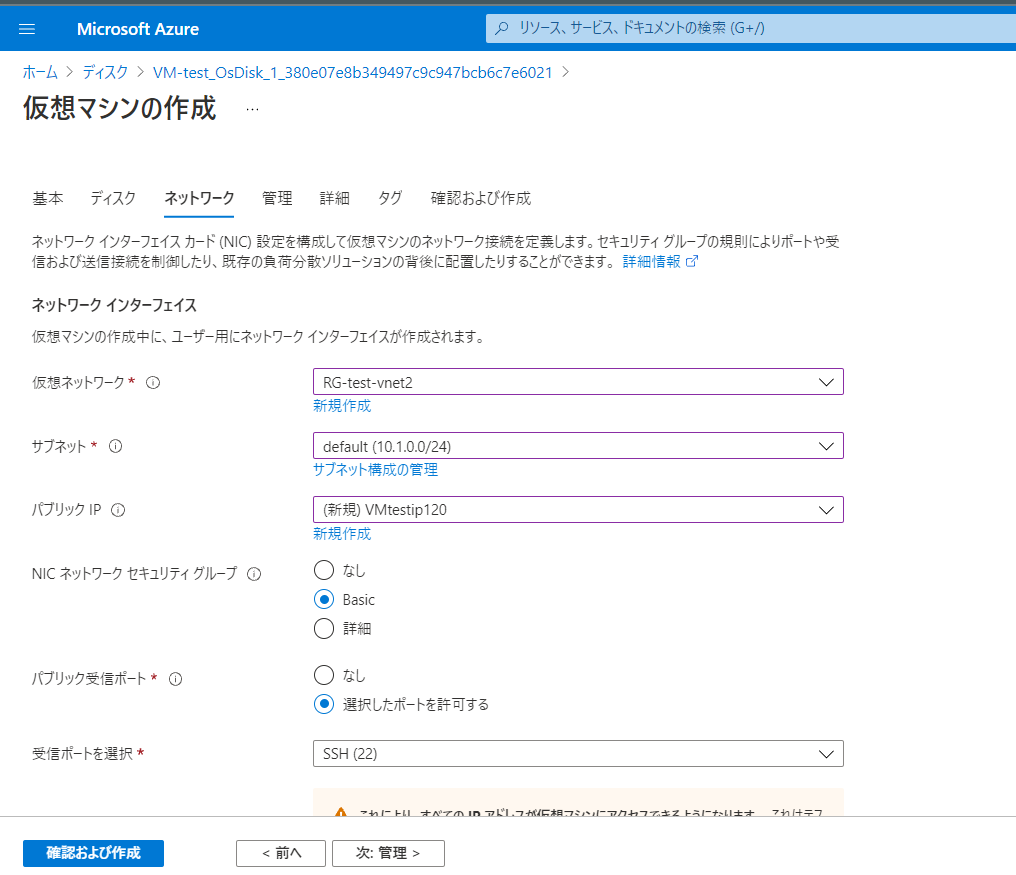
Task: Open the 仮想ネットワーク RG-test-vnet2 dropdown
Action: click(x=578, y=382)
